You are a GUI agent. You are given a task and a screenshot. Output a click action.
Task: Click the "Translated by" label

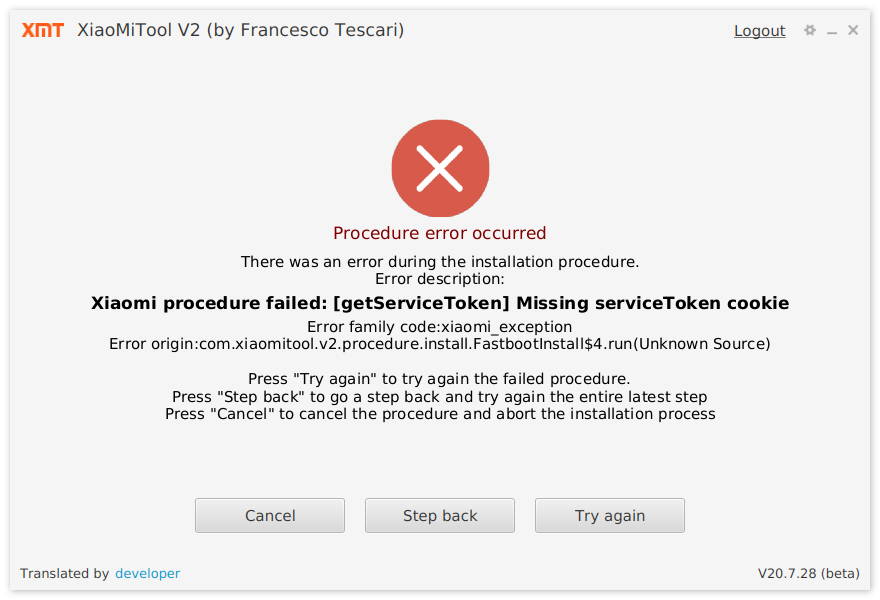[x=65, y=573]
